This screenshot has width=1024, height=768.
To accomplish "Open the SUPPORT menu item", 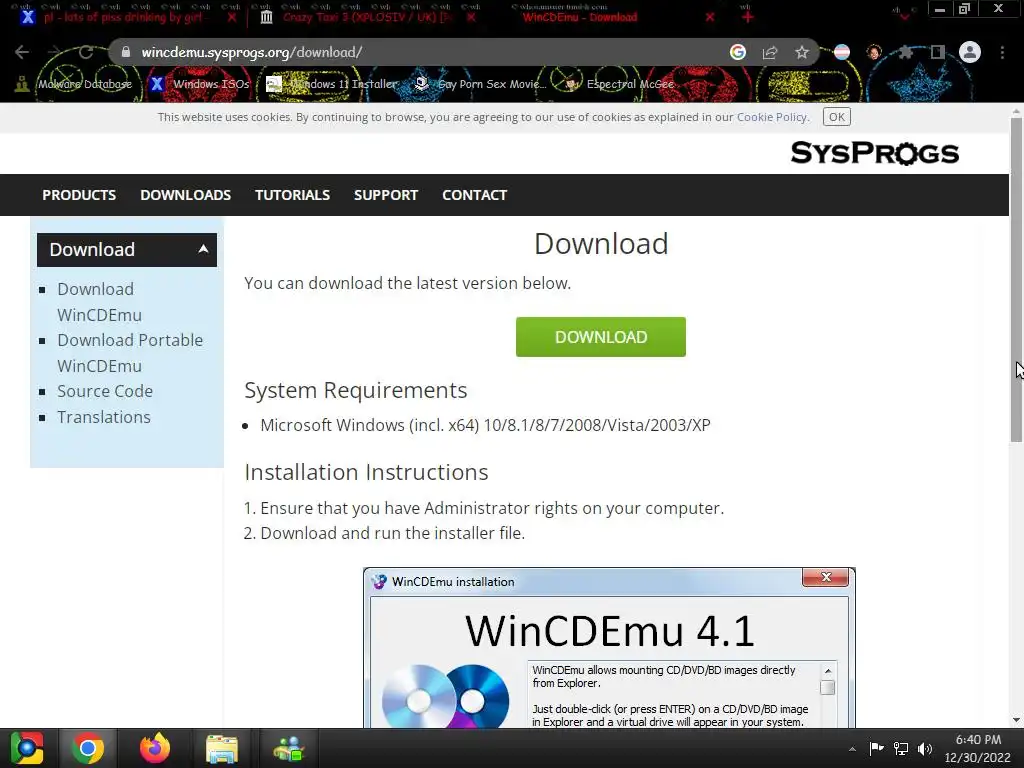I will 386,195.
